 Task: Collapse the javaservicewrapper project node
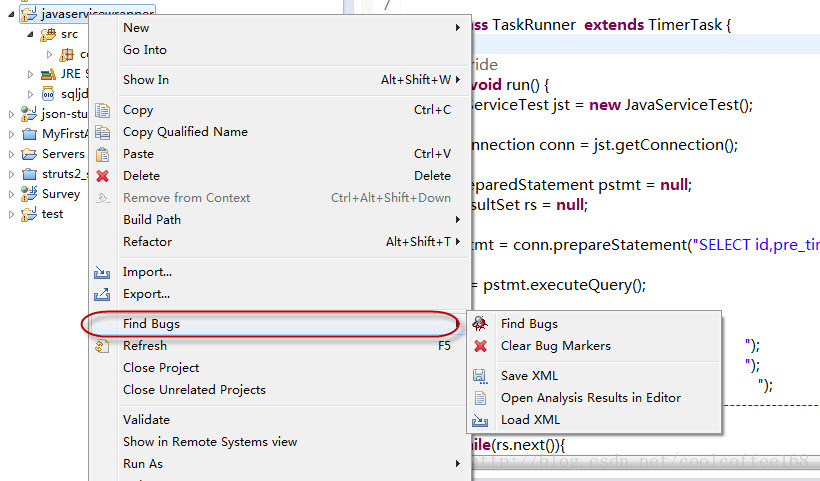click(x=12, y=14)
